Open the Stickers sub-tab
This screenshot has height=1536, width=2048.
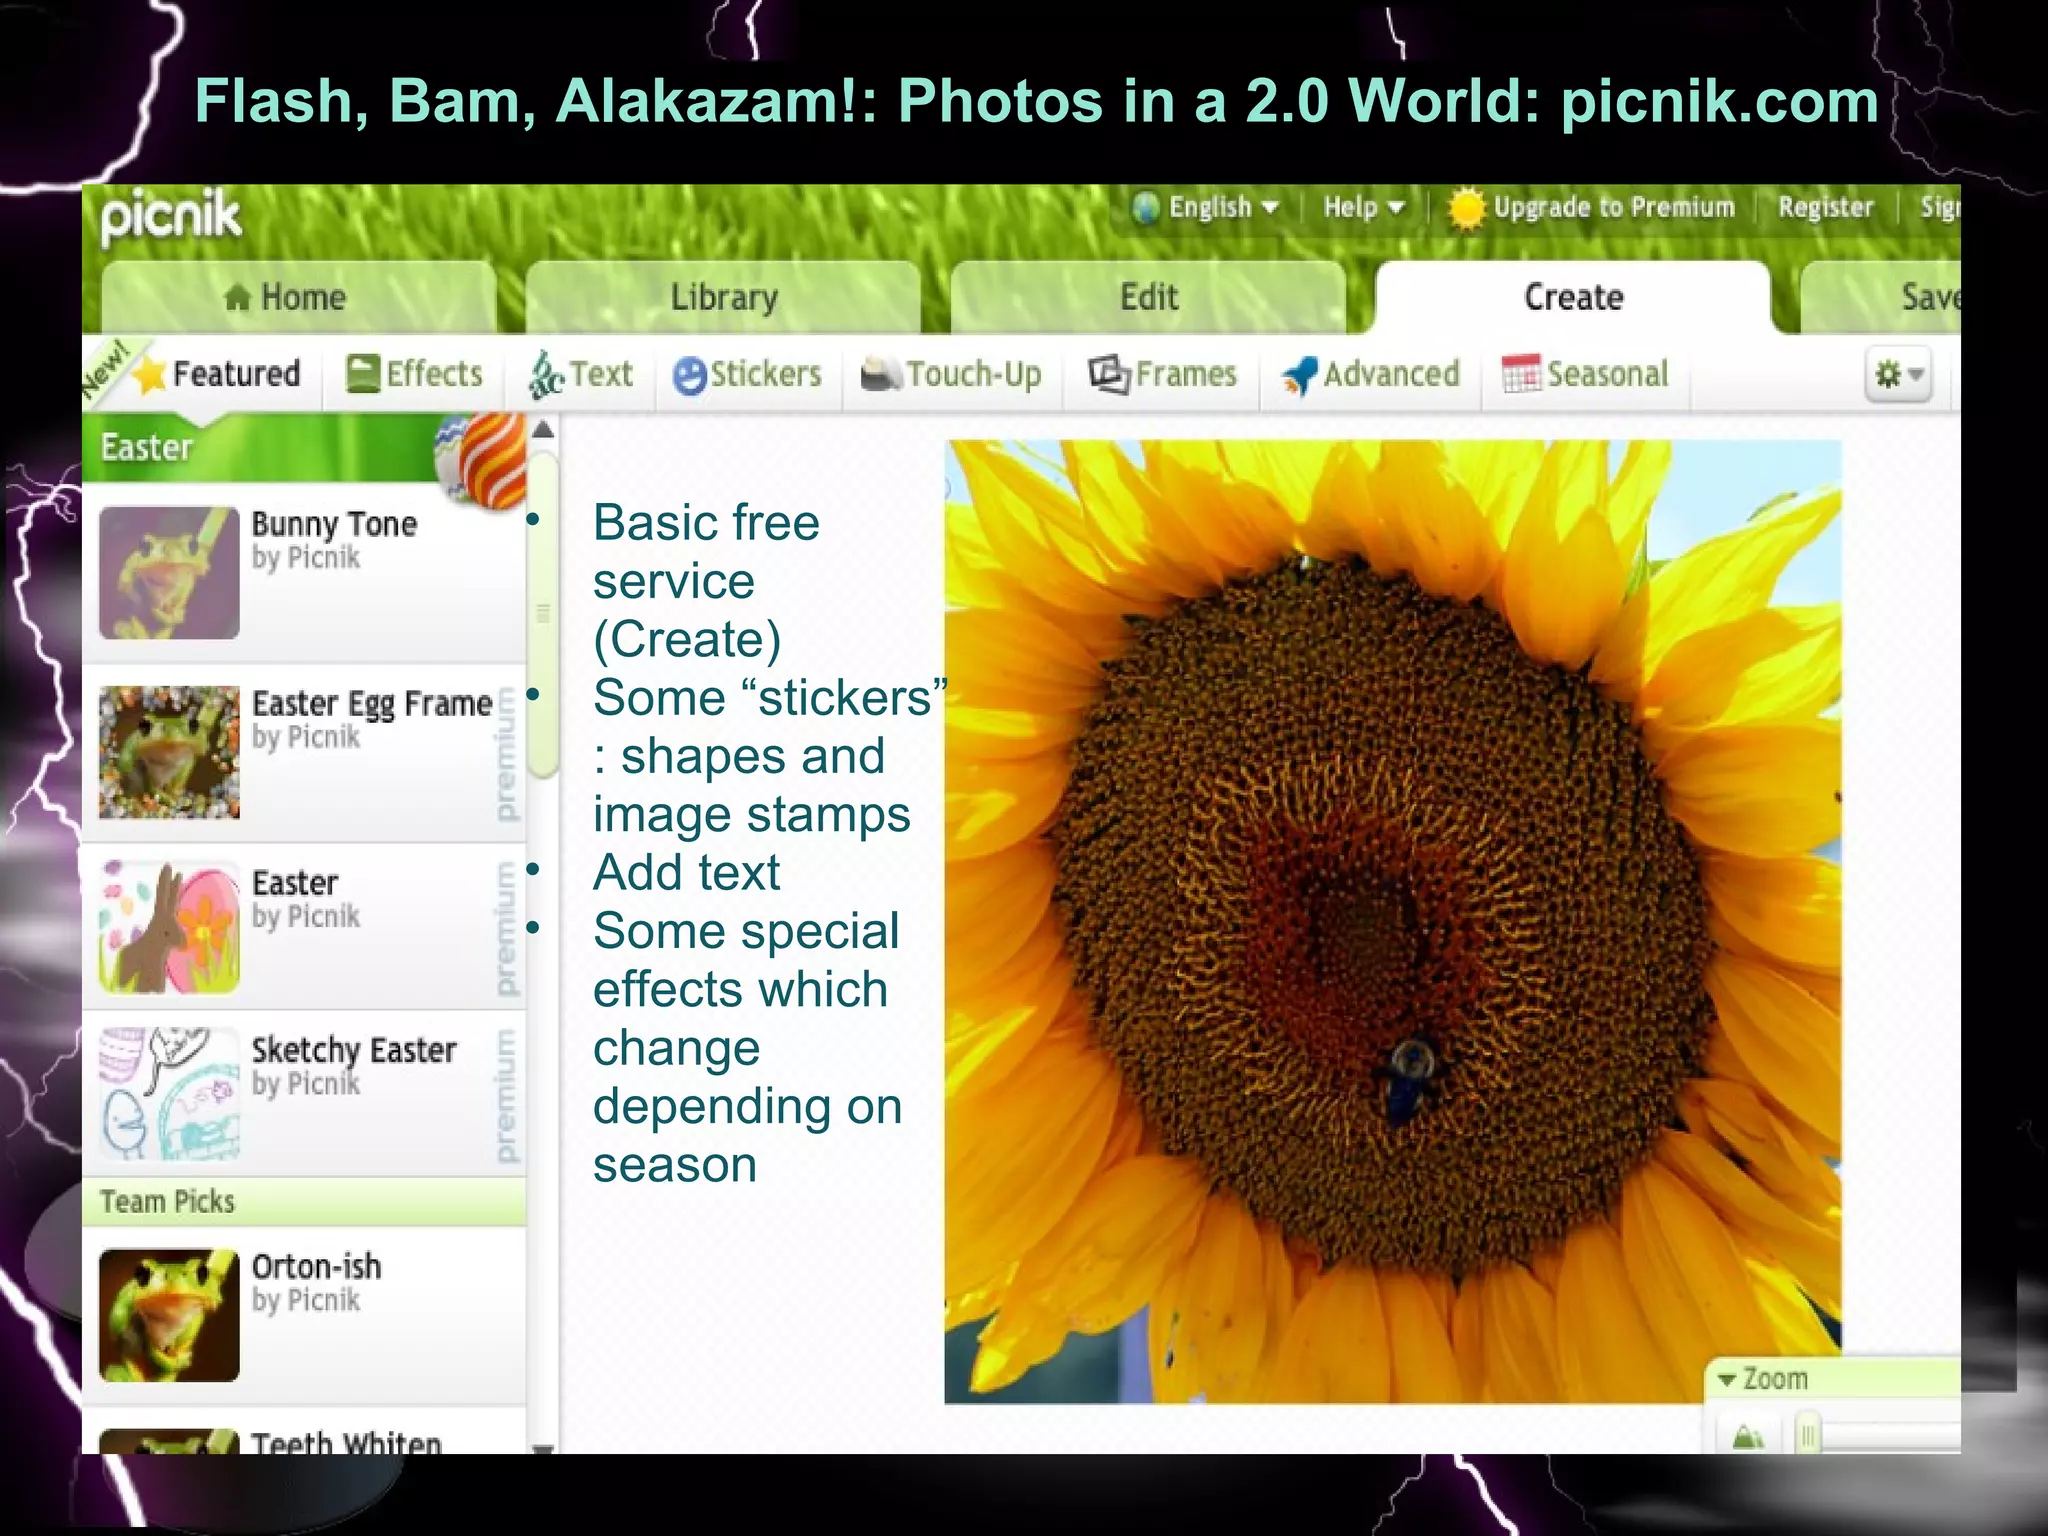[x=747, y=375]
